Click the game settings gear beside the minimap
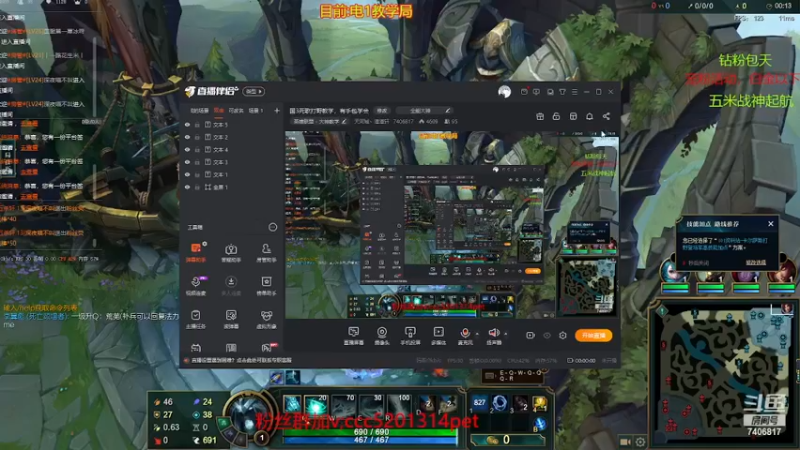Screen dimensions: 800x450 point(640,442)
